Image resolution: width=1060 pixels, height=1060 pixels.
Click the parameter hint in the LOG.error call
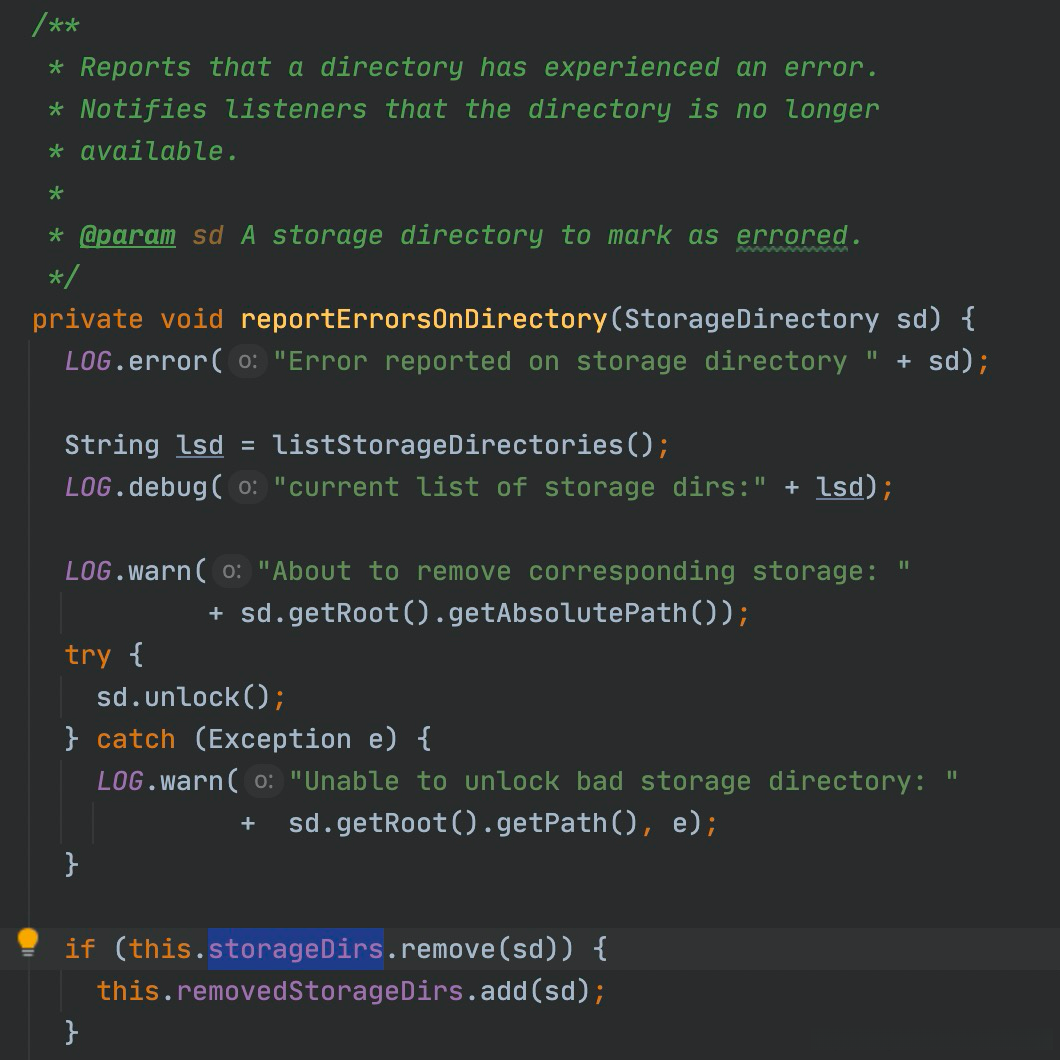248,361
